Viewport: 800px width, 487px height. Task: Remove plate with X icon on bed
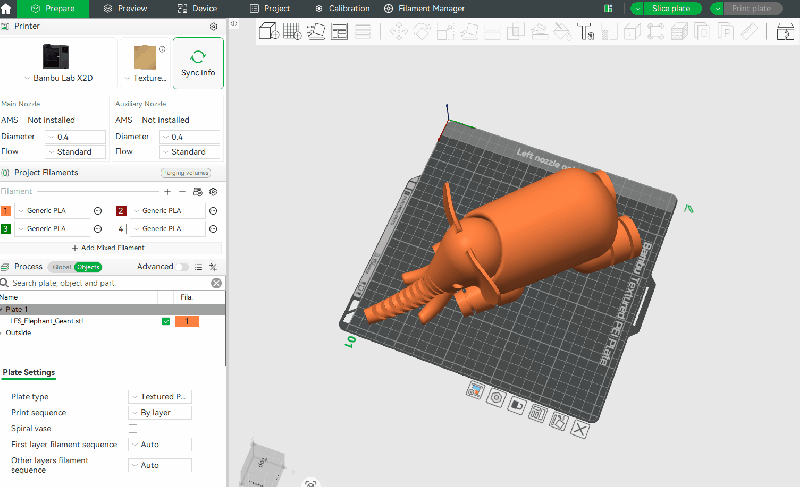(x=579, y=429)
